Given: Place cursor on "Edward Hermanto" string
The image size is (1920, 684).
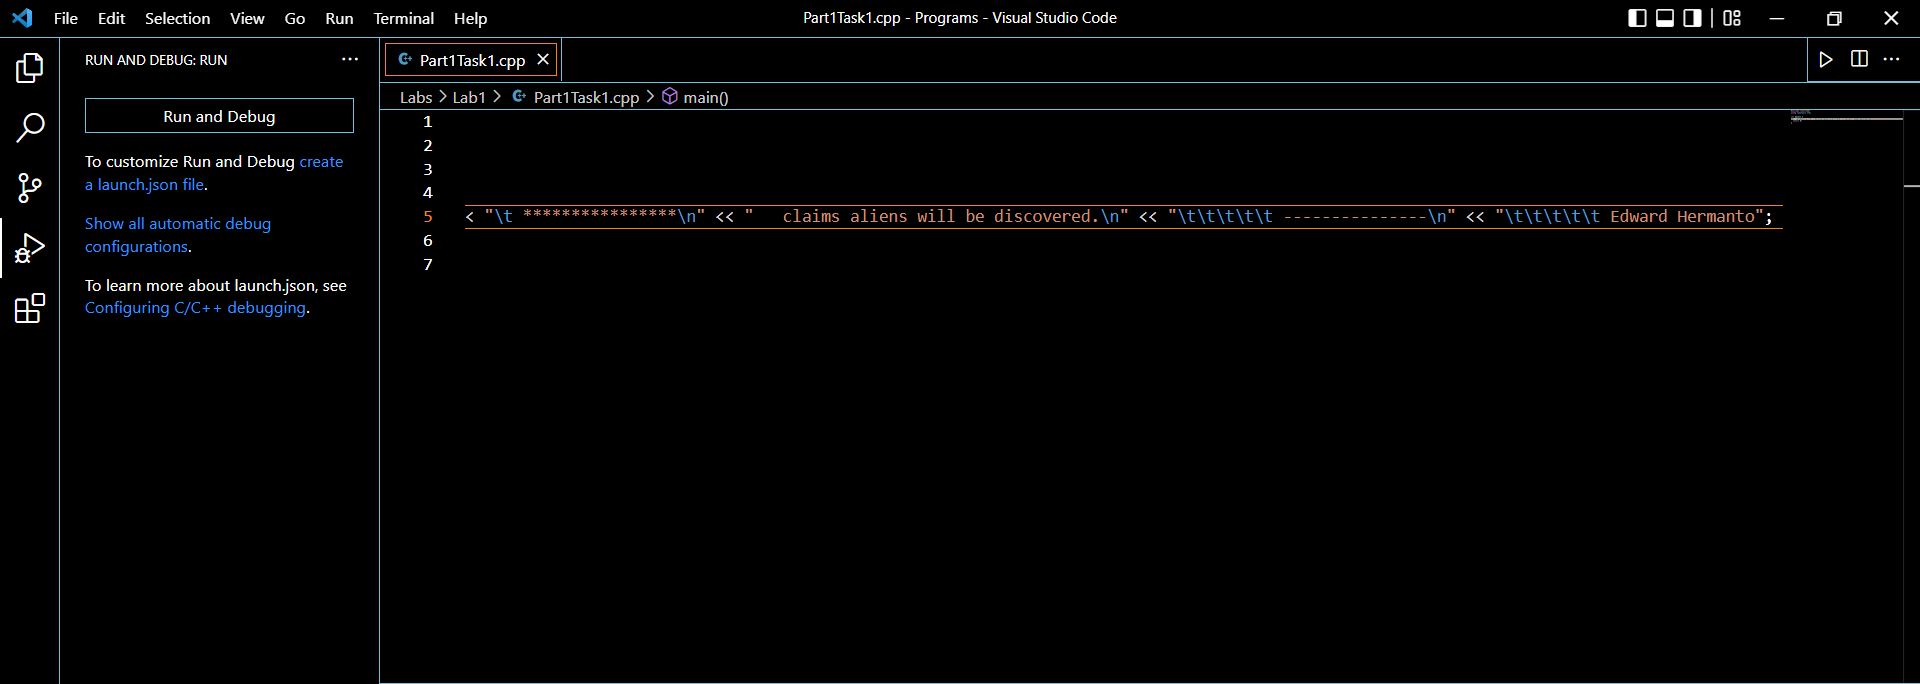Looking at the screenshot, I should point(1682,216).
